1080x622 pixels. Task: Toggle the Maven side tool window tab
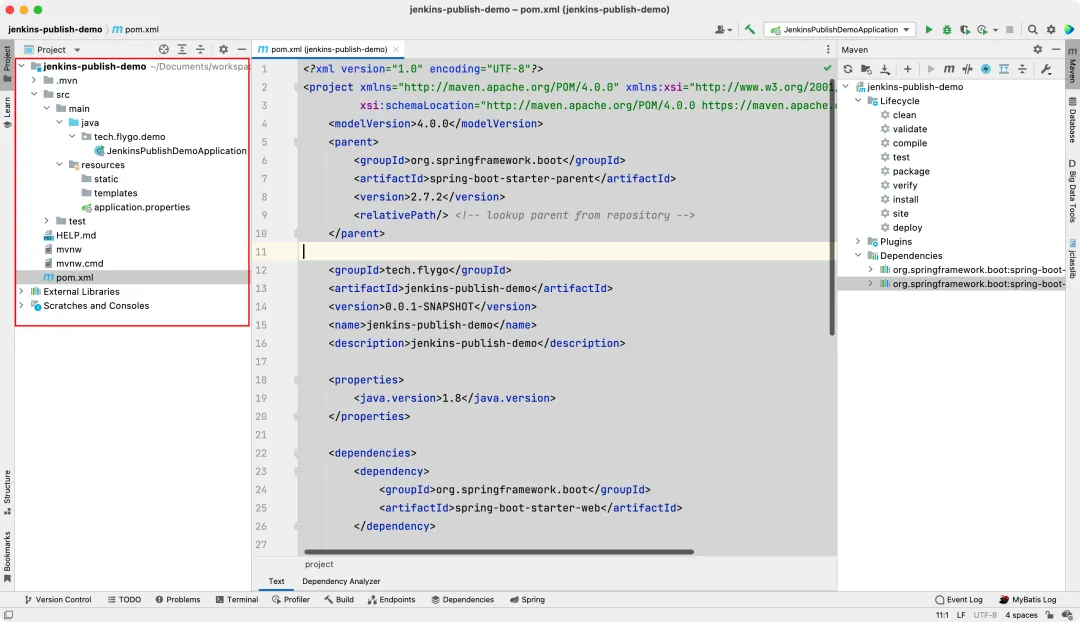[x=1072, y=65]
